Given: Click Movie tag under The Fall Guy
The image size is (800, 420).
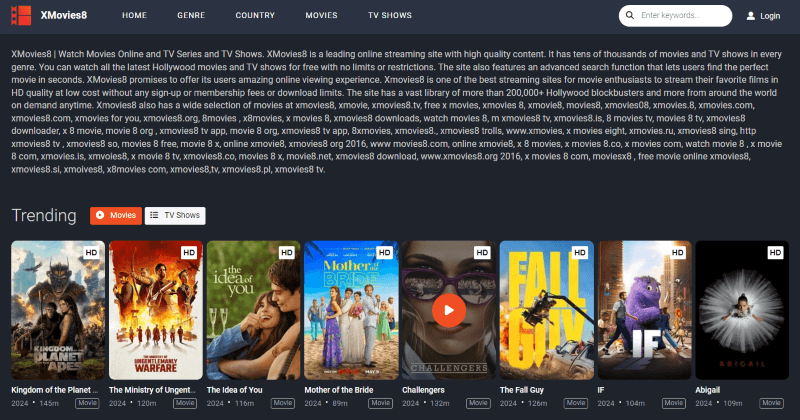Looking at the screenshot, I should 576,403.
